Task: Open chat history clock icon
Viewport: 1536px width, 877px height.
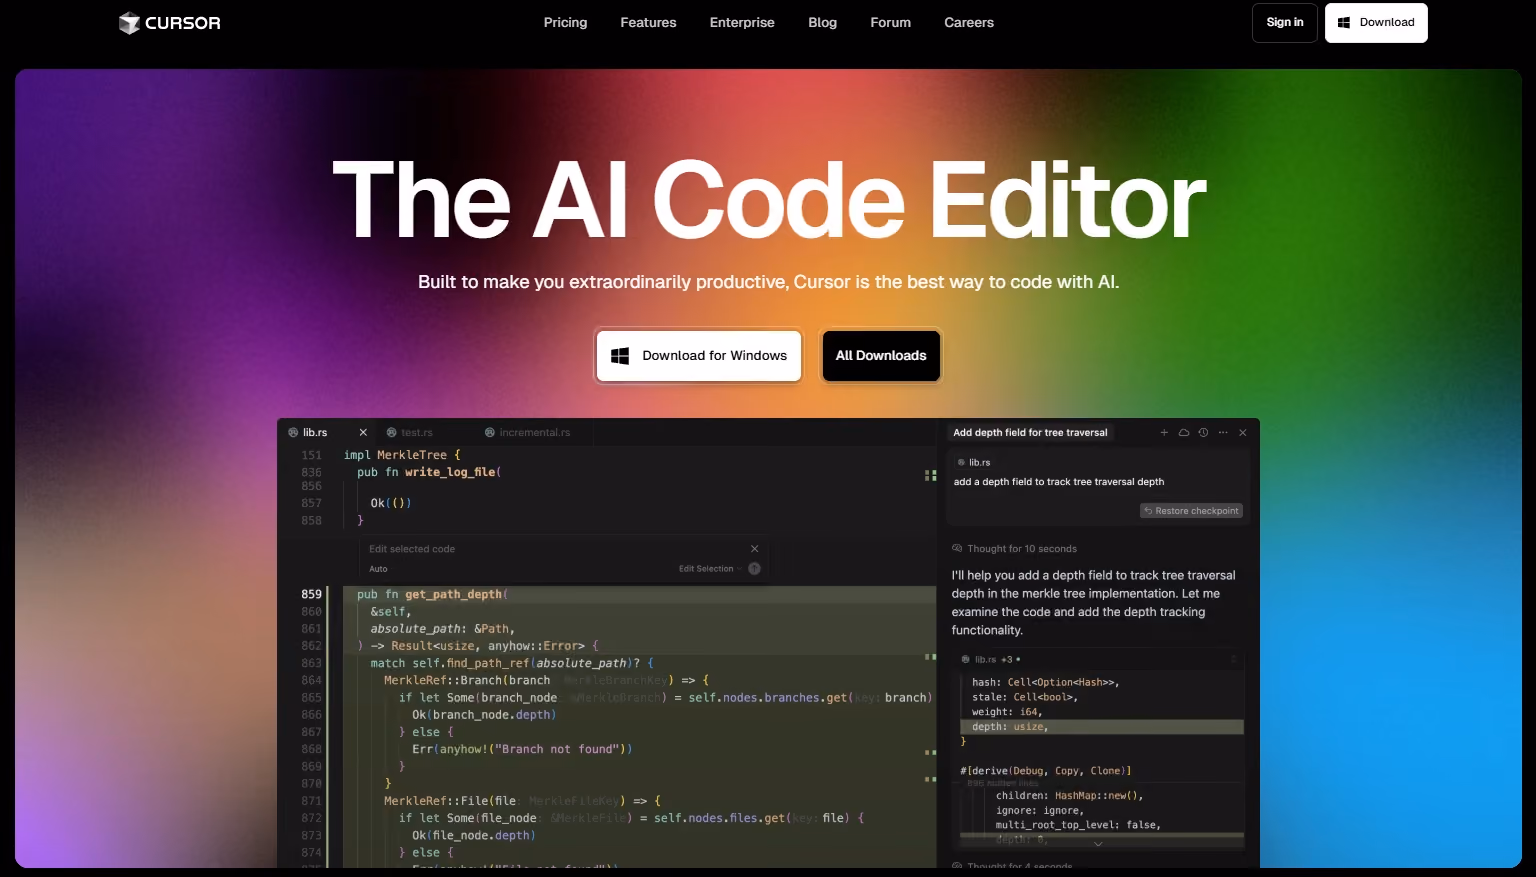Action: (x=1203, y=433)
